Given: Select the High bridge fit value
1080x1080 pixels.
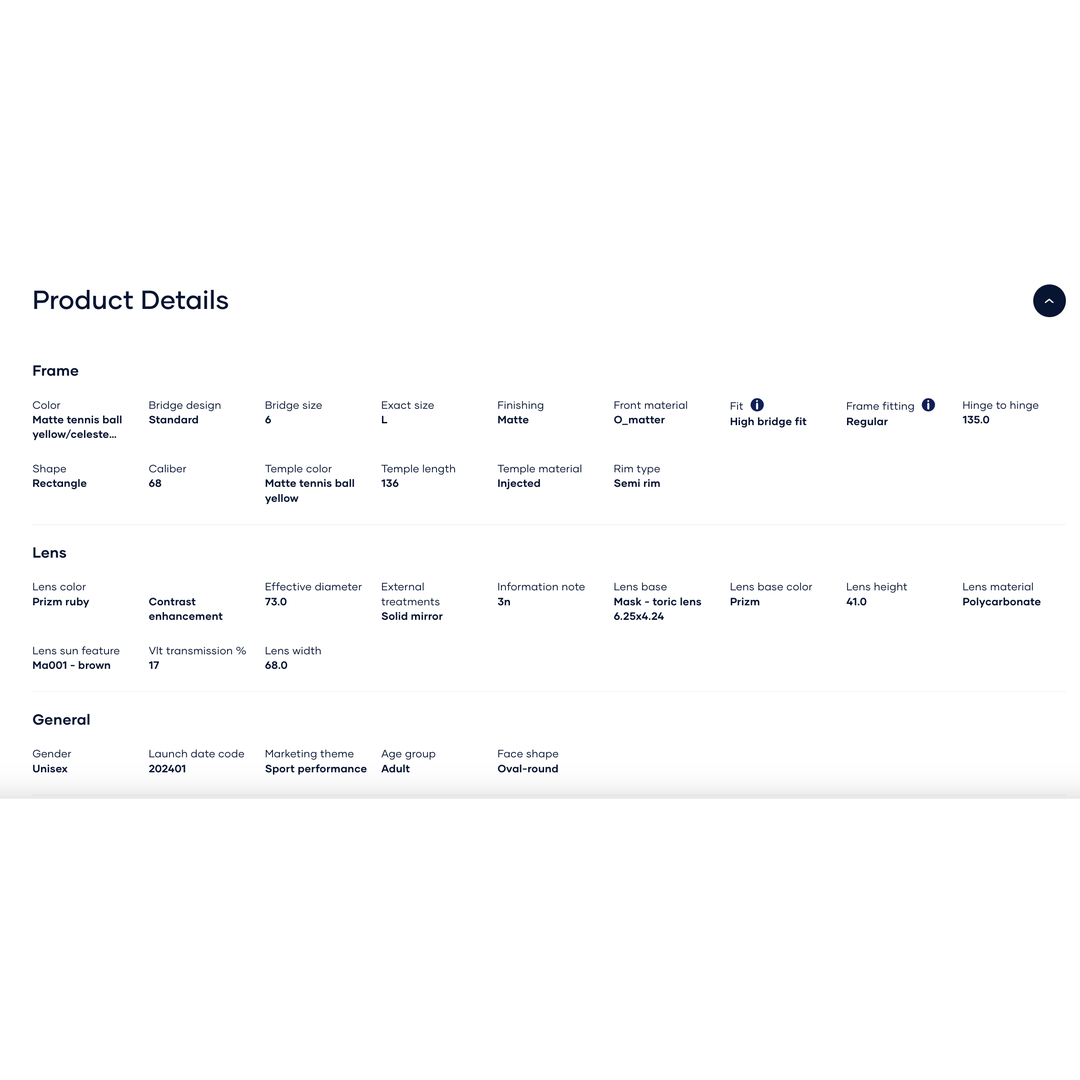Looking at the screenshot, I should pyautogui.click(x=768, y=422).
